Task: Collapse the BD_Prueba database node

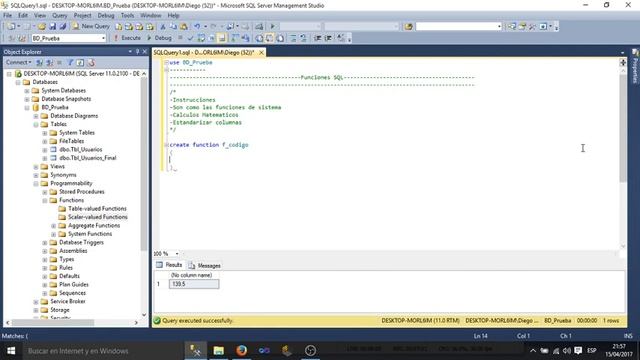Action: pos(27,108)
